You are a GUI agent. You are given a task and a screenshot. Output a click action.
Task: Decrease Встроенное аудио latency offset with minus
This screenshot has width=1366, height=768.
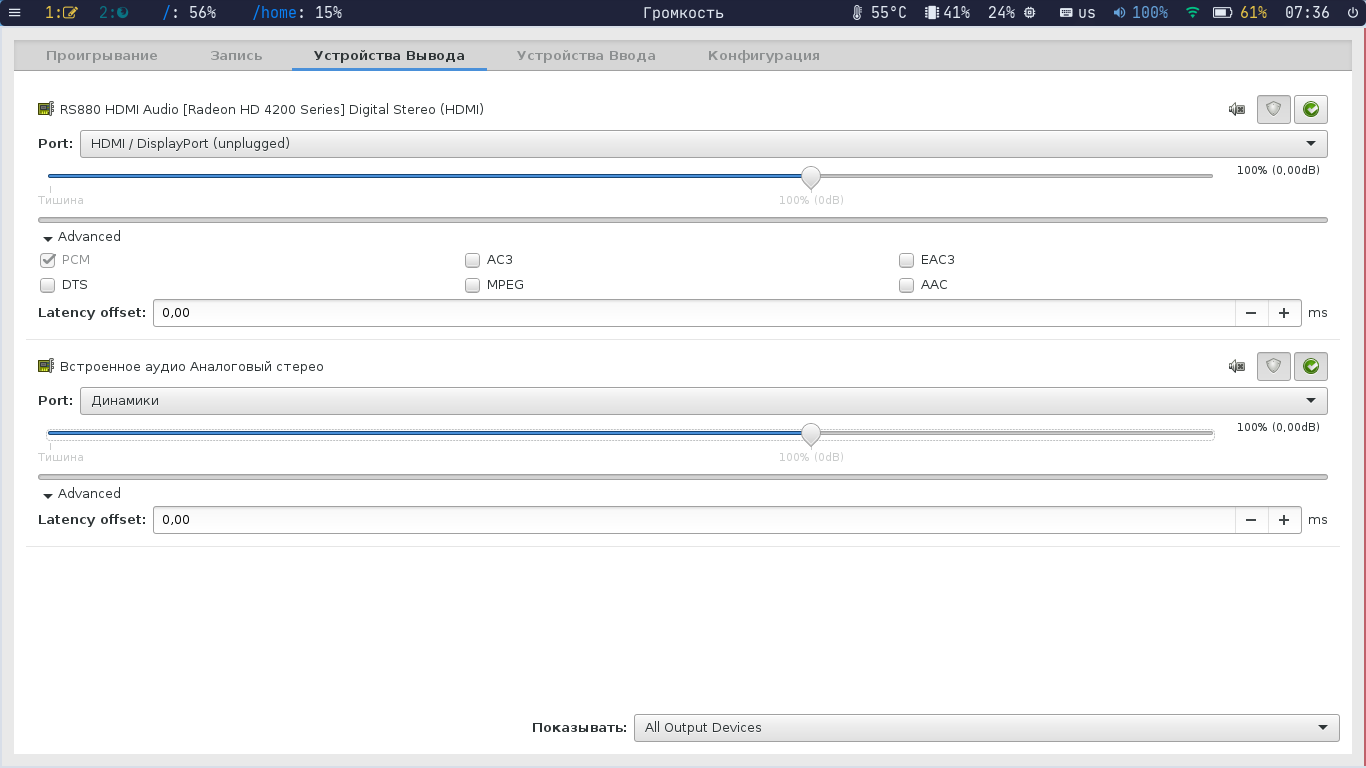pyautogui.click(x=1251, y=520)
